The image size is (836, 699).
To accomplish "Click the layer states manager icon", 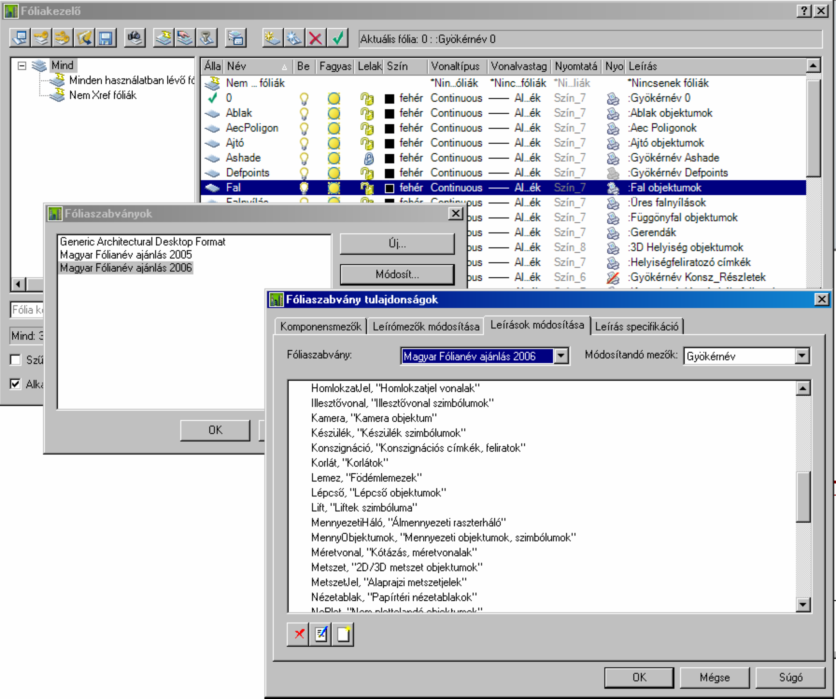I will click(206, 38).
